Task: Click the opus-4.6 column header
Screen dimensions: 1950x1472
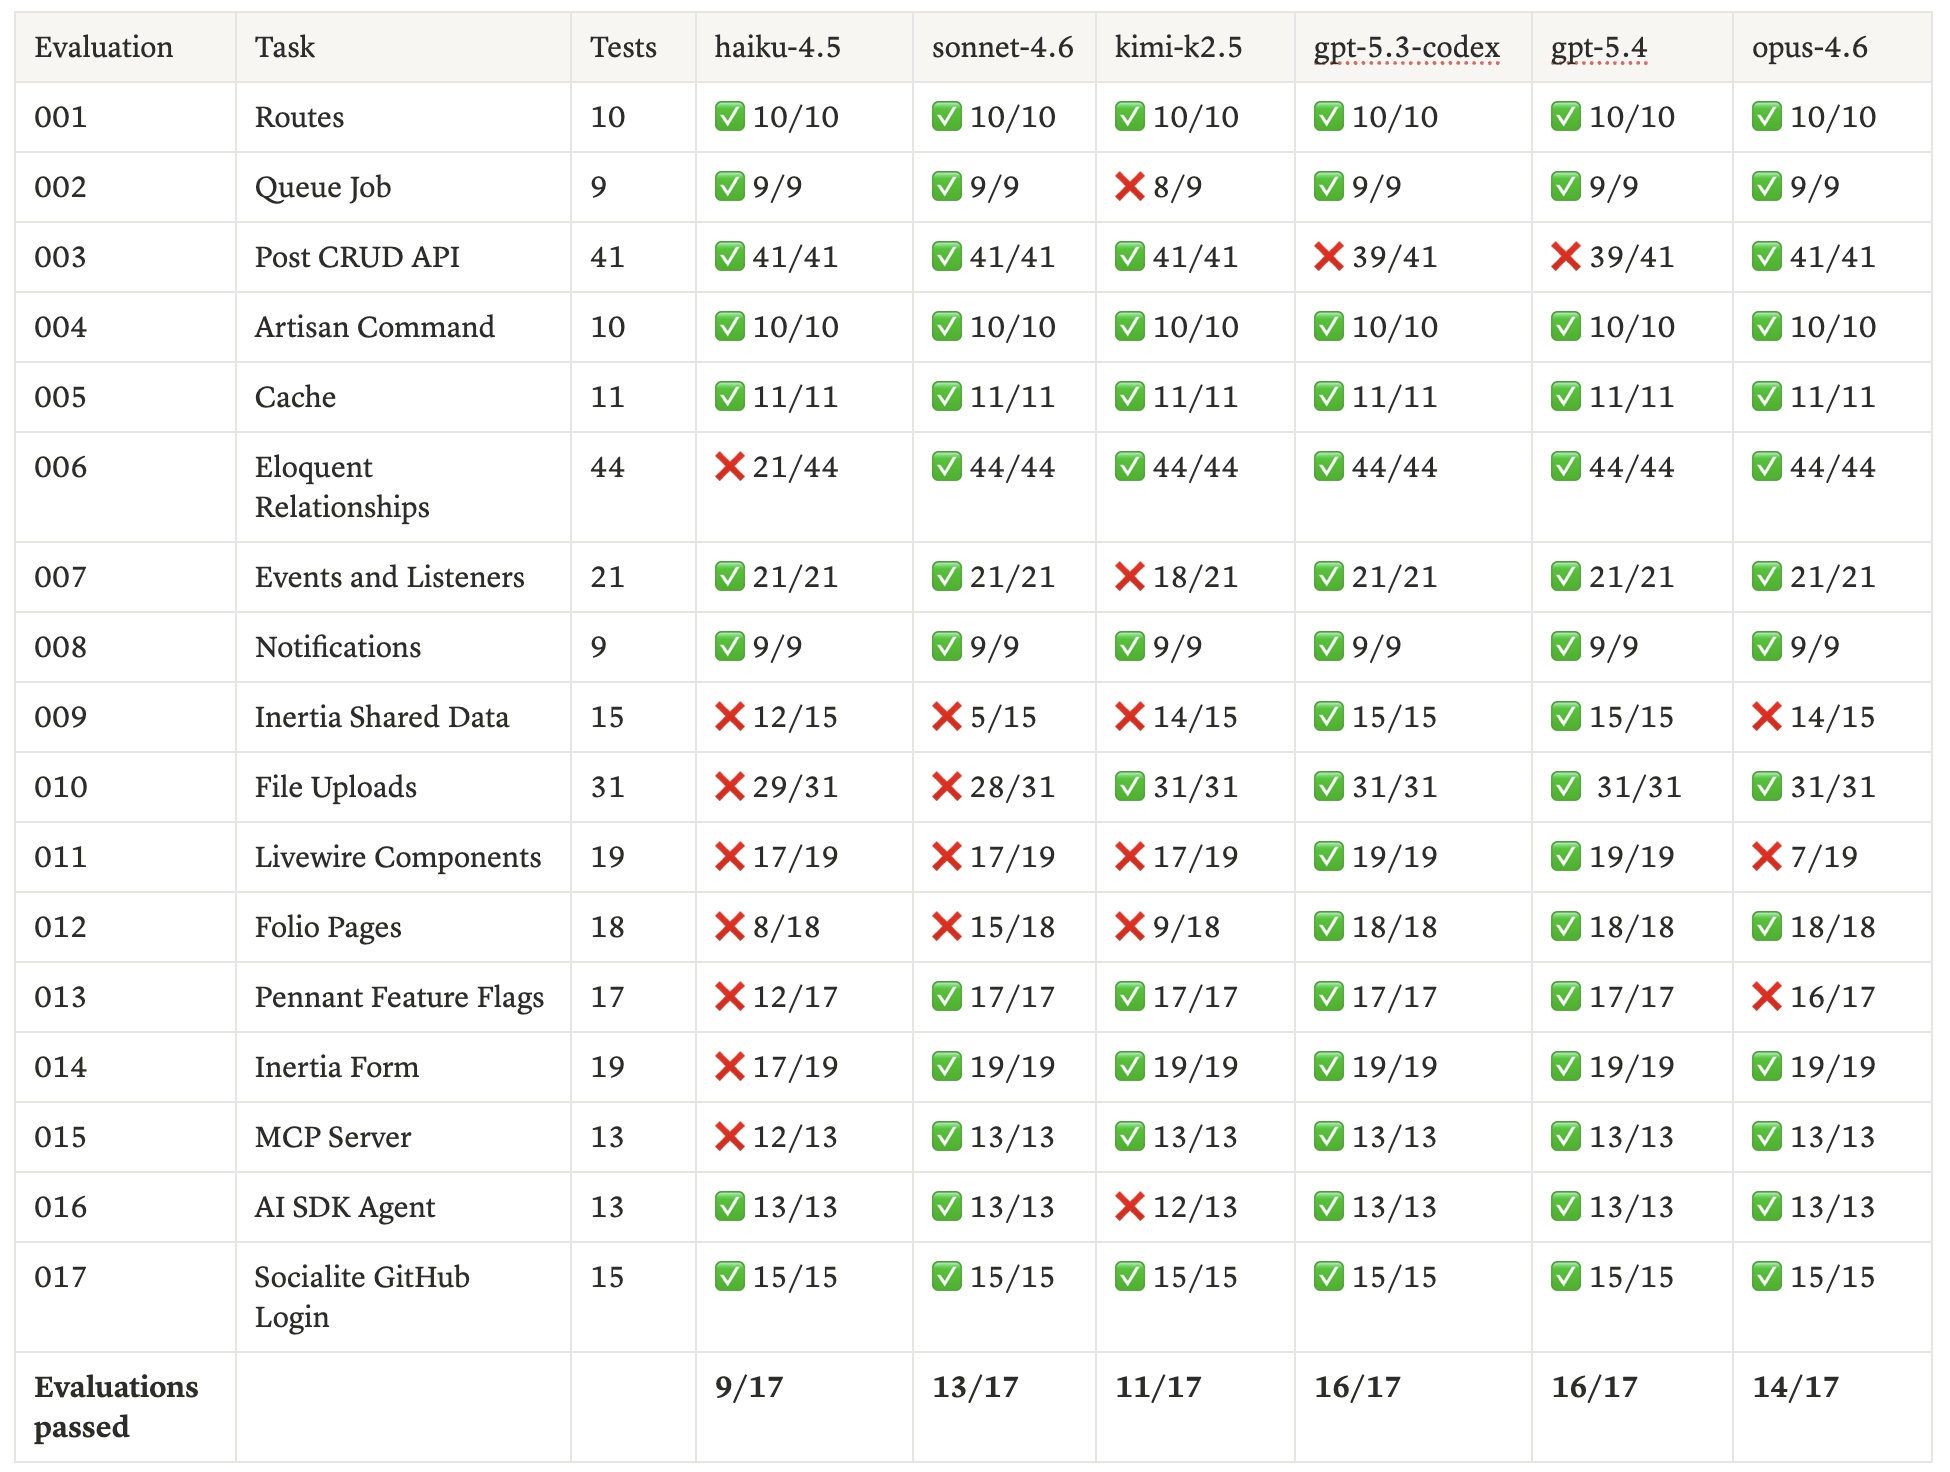Action: [1809, 47]
